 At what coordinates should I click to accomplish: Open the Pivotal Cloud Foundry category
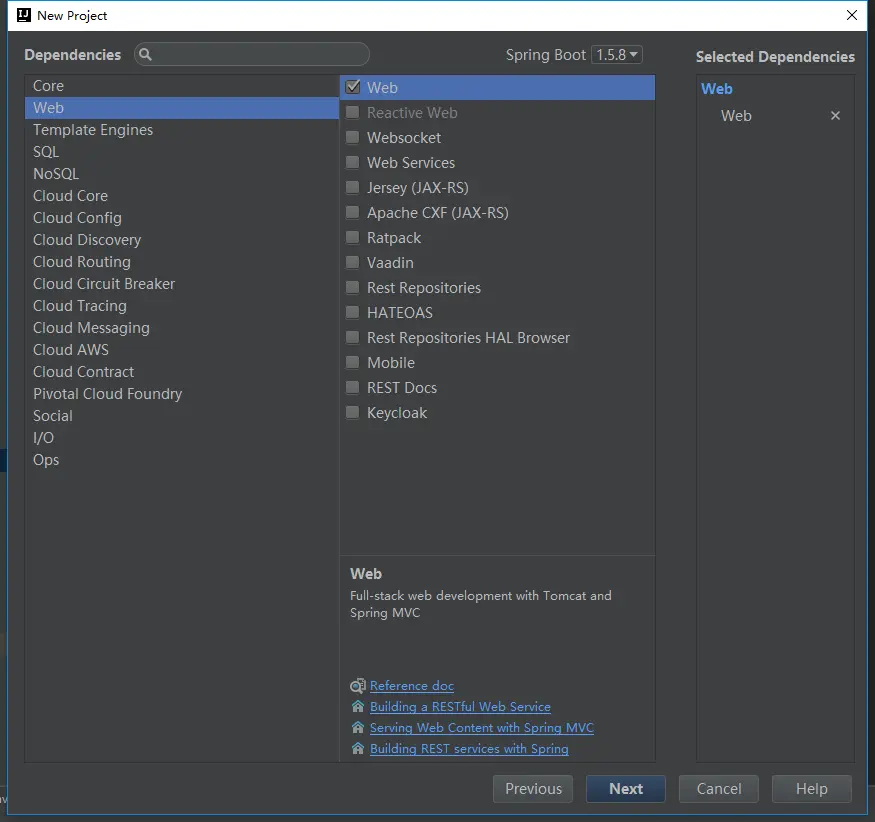[x=181, y=394]
